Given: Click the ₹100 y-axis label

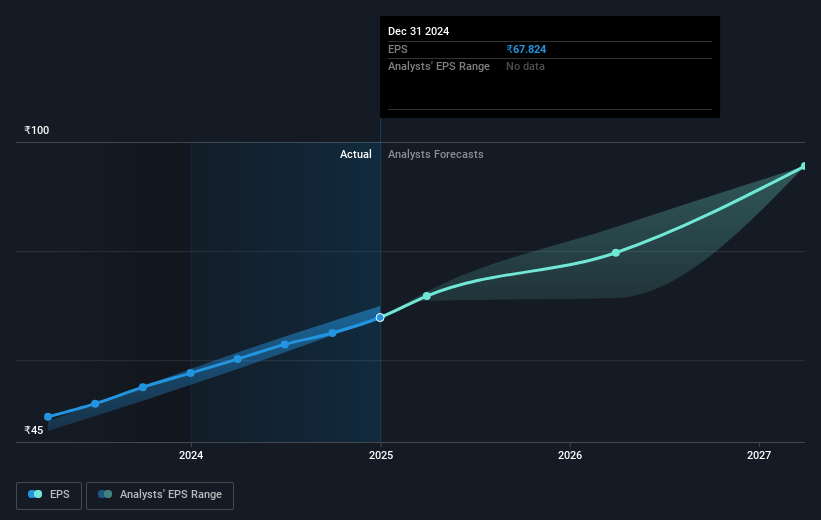Looking at the screenshot, I should (37, 130).
